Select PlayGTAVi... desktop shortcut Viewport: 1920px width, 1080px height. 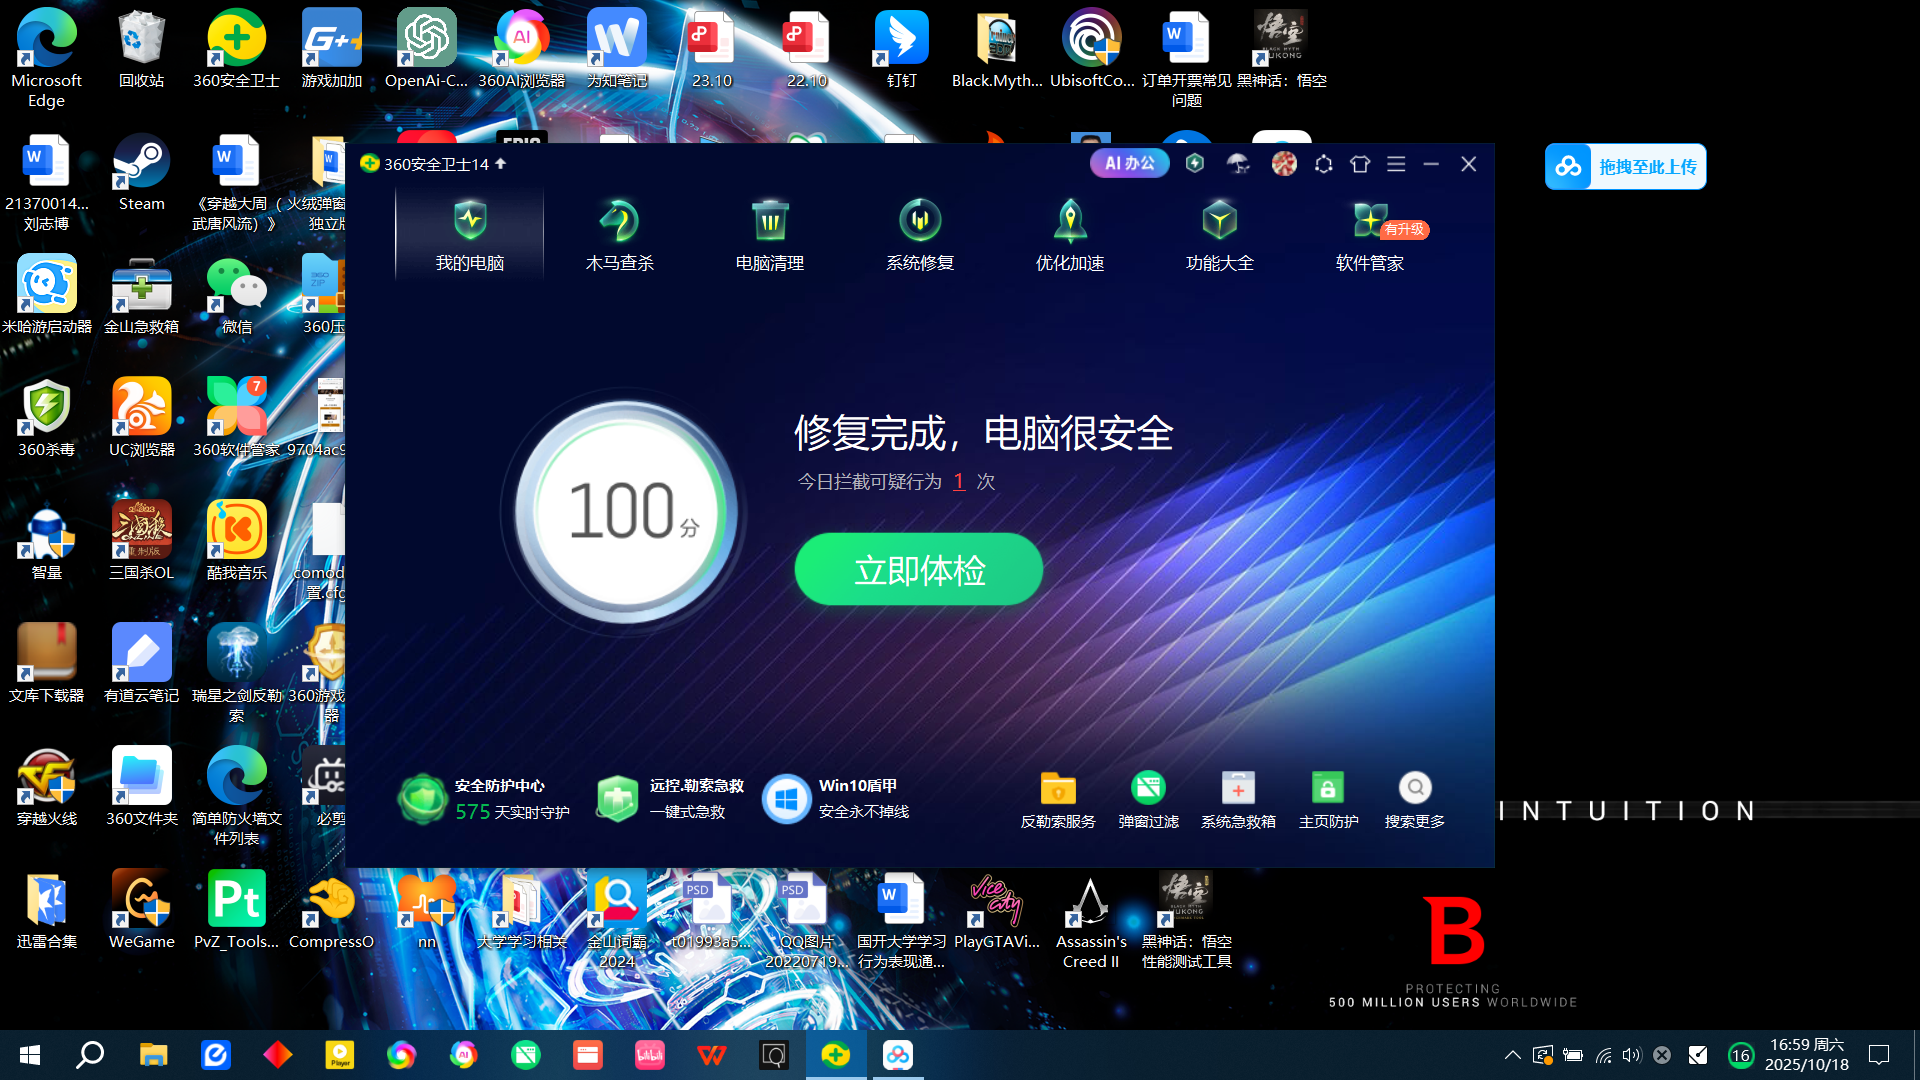click(996, 911)
